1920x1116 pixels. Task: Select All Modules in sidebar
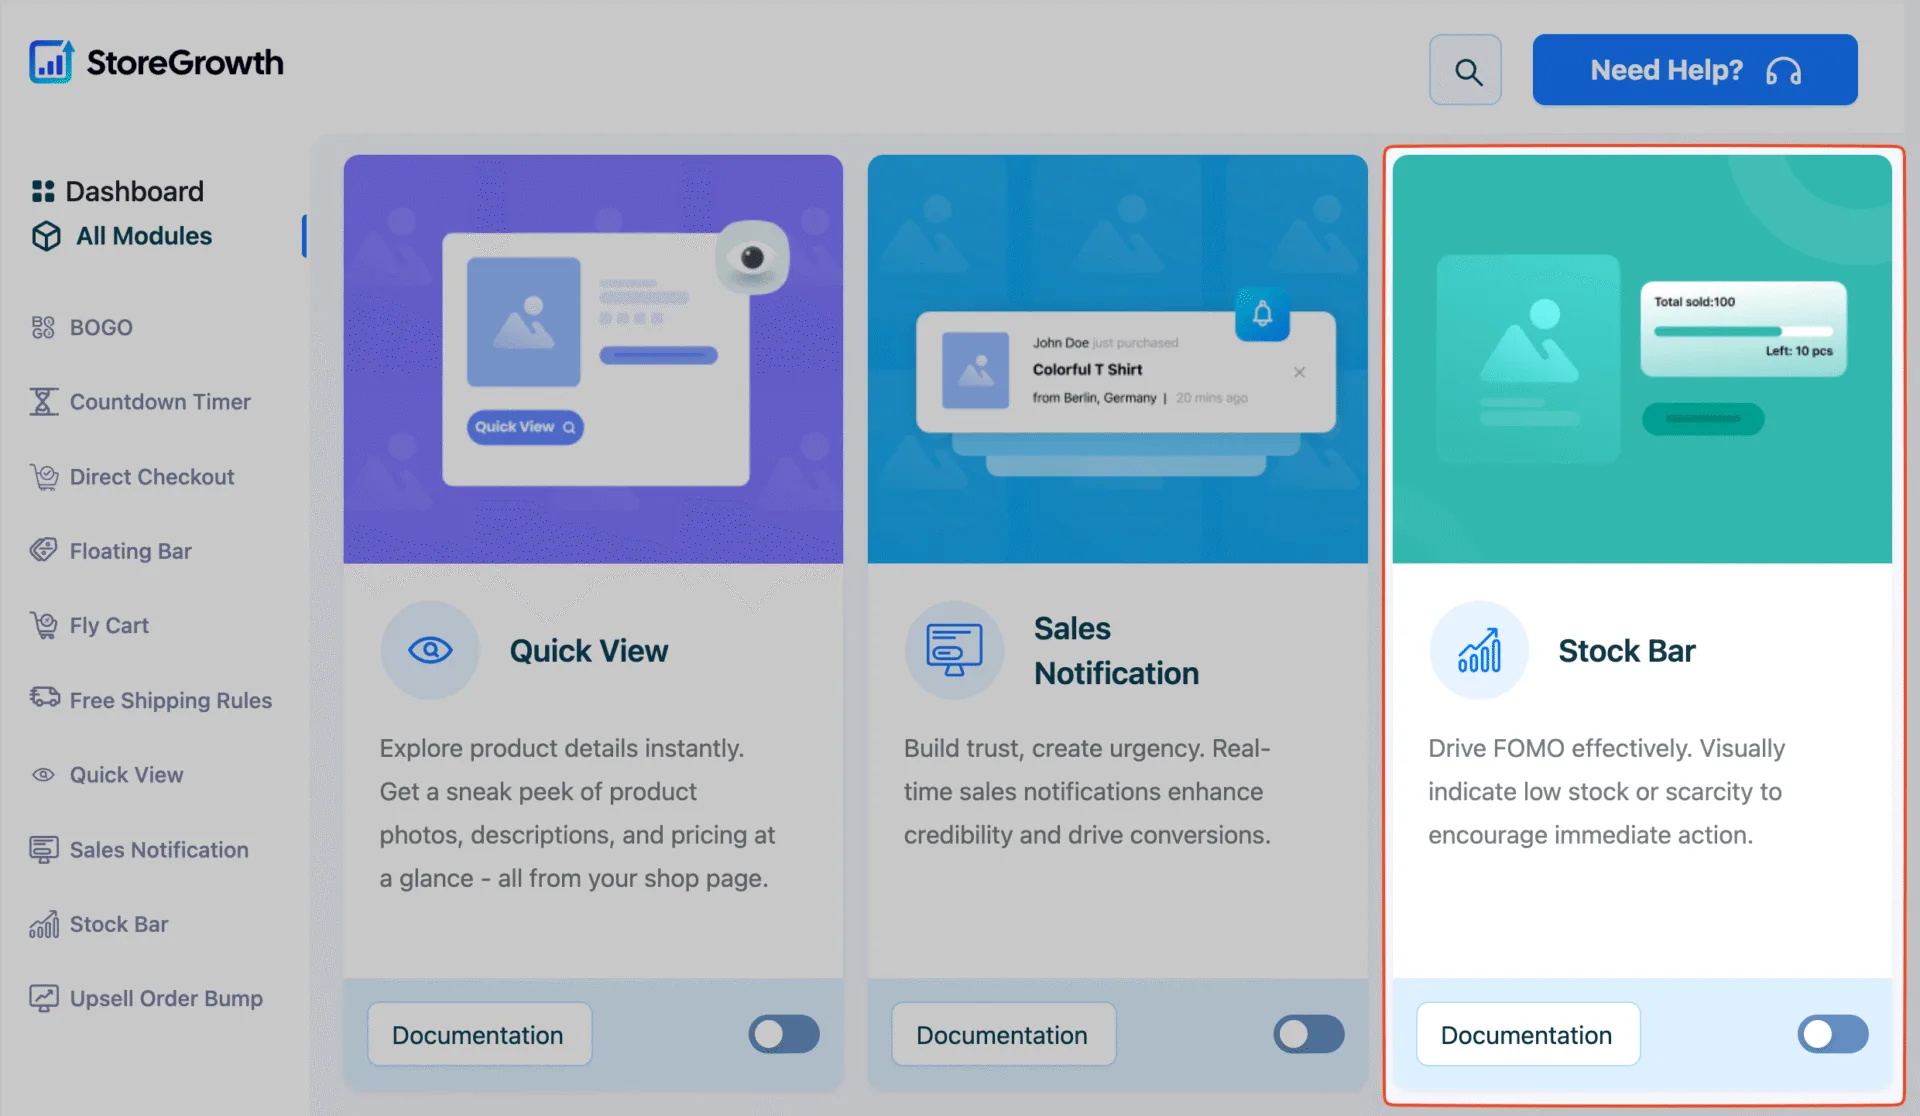(122, 236)
